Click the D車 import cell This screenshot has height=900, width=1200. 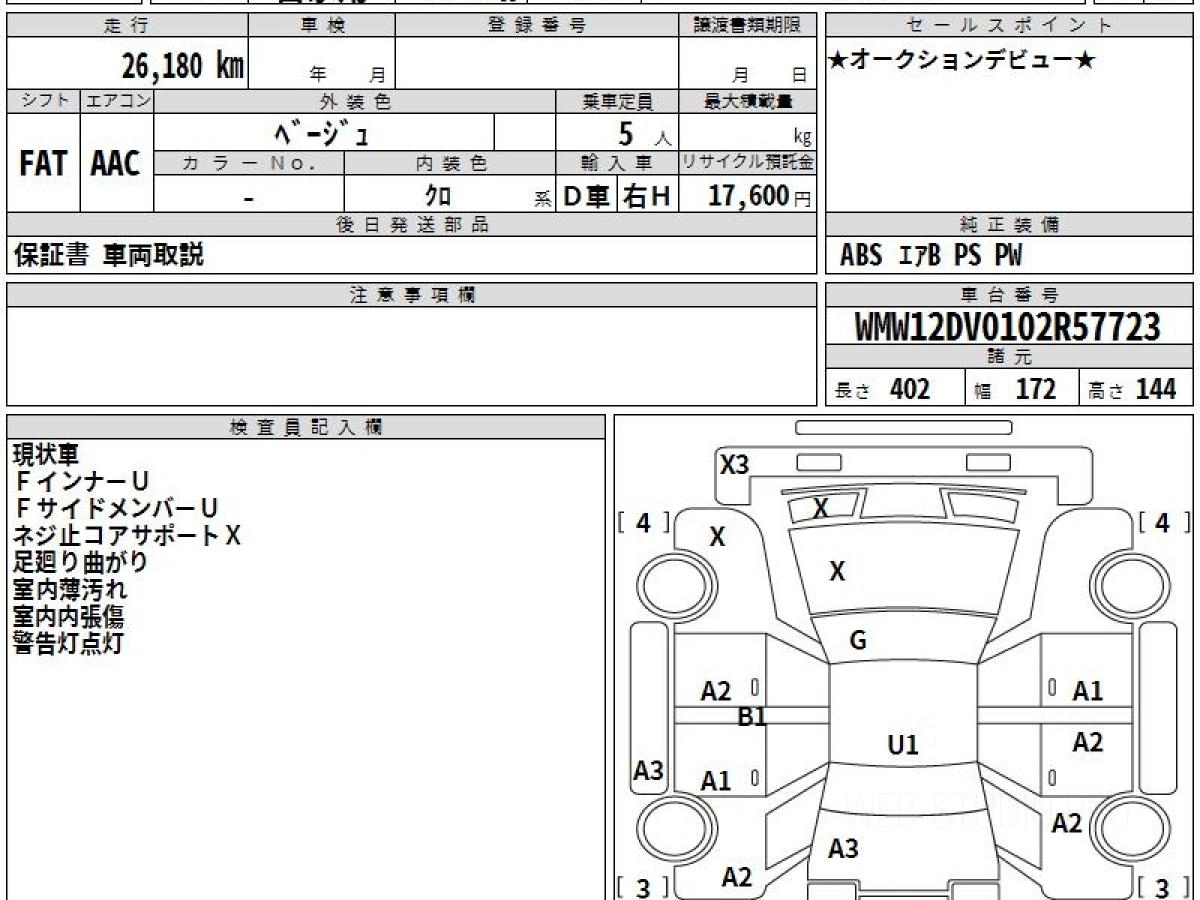(x=586, y=196)
